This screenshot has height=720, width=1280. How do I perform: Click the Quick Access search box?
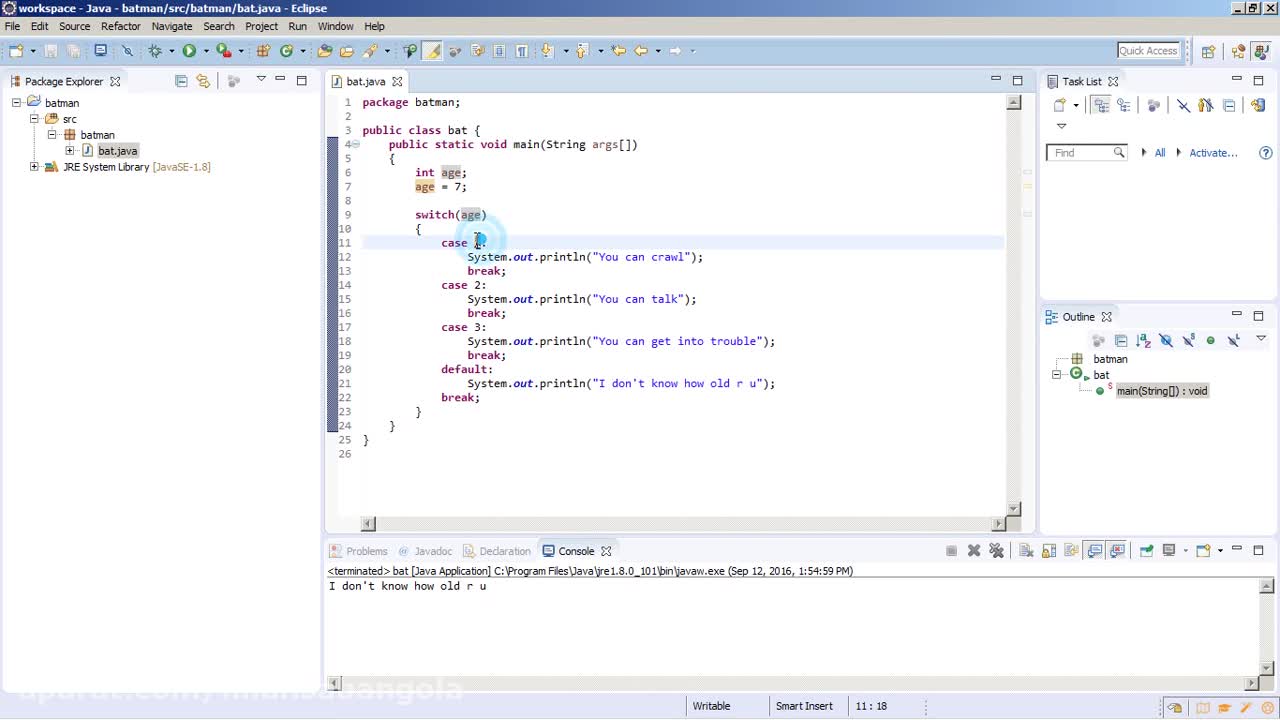[x=1147, y=51]
